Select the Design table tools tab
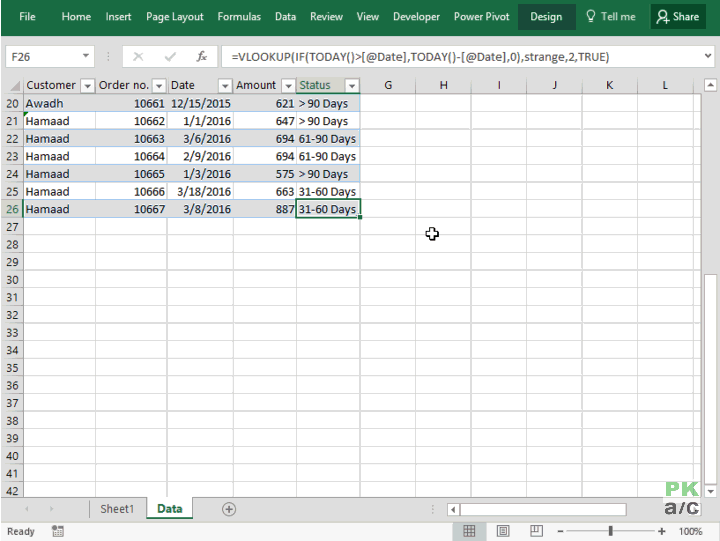The height and width of the screenshot is (541, 720). click(x=546, y=17)
